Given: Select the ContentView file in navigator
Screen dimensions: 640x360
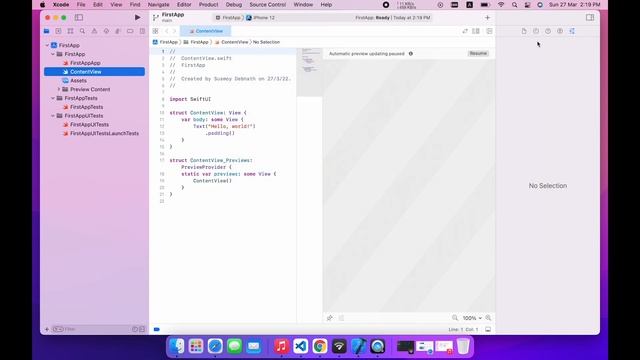Looking at the screenshot, I should 94,72.
